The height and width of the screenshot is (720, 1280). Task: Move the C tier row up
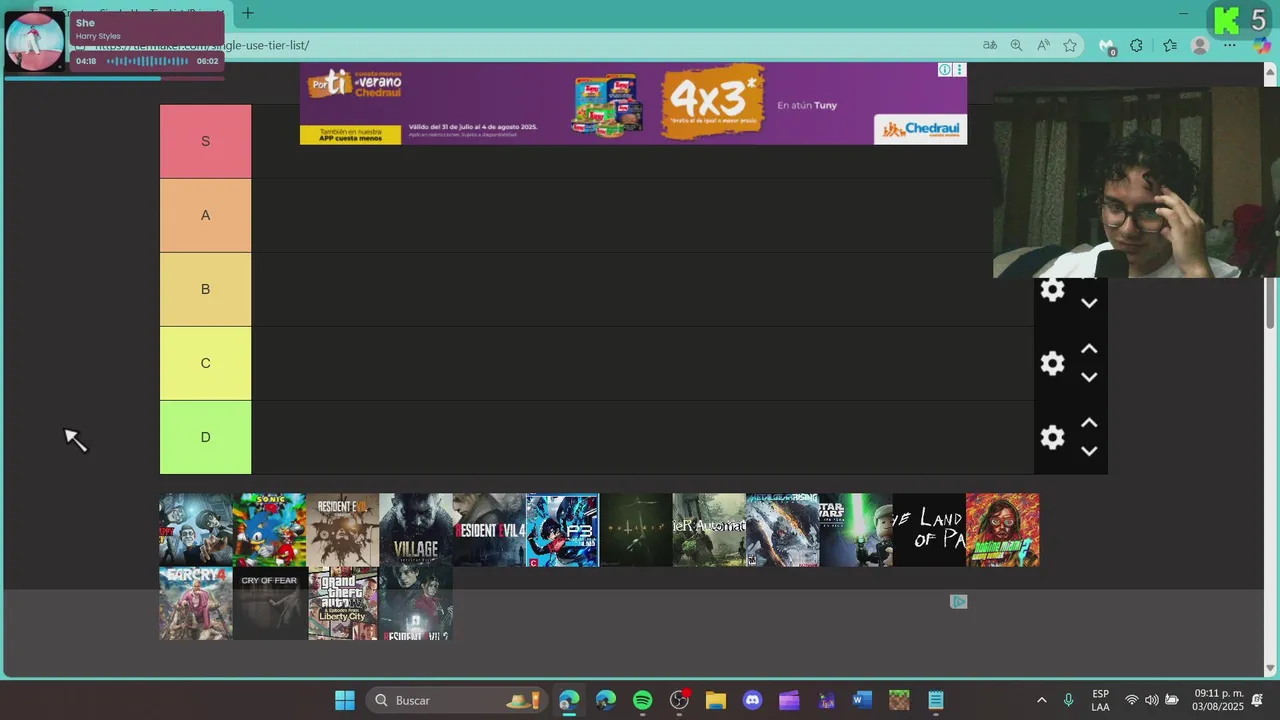pos(1089,349)
